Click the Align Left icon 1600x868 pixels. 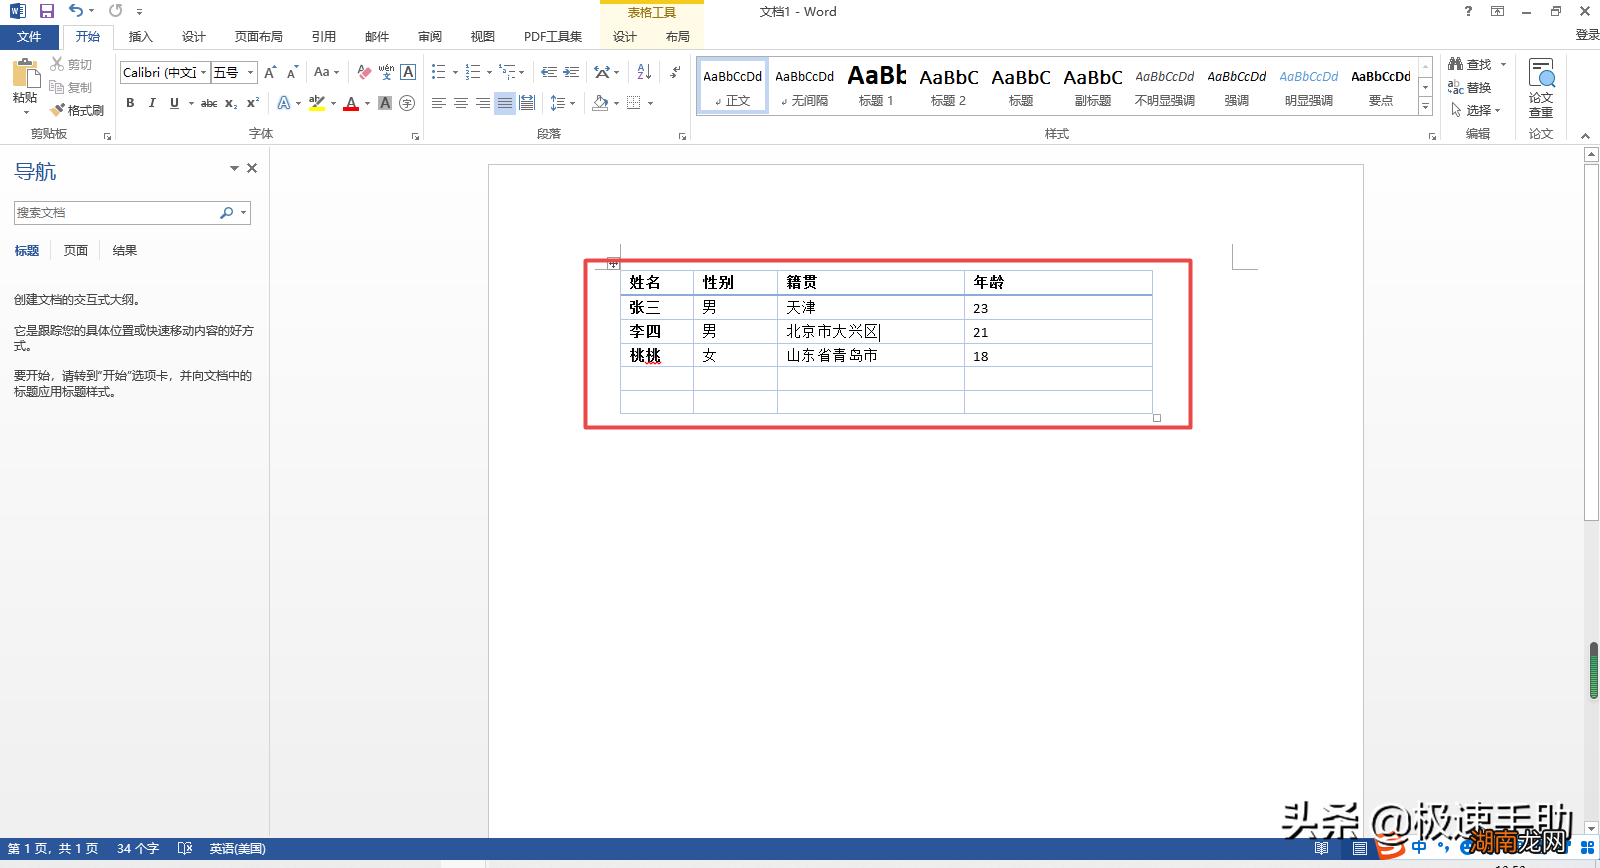(439, 103)
